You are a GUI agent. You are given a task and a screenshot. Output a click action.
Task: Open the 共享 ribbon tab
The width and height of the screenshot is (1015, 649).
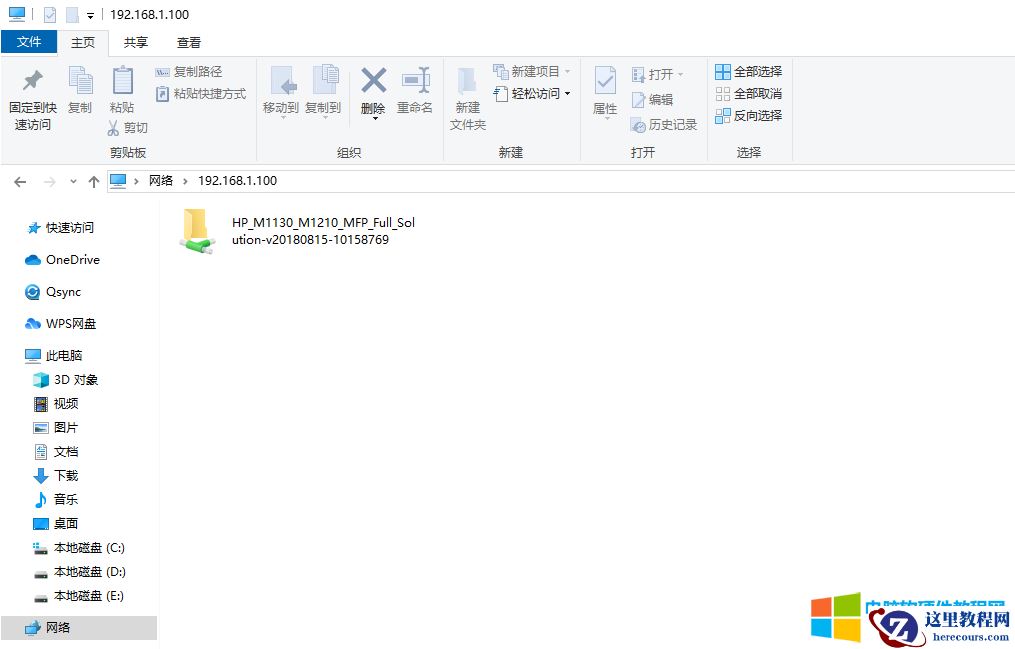135,42
